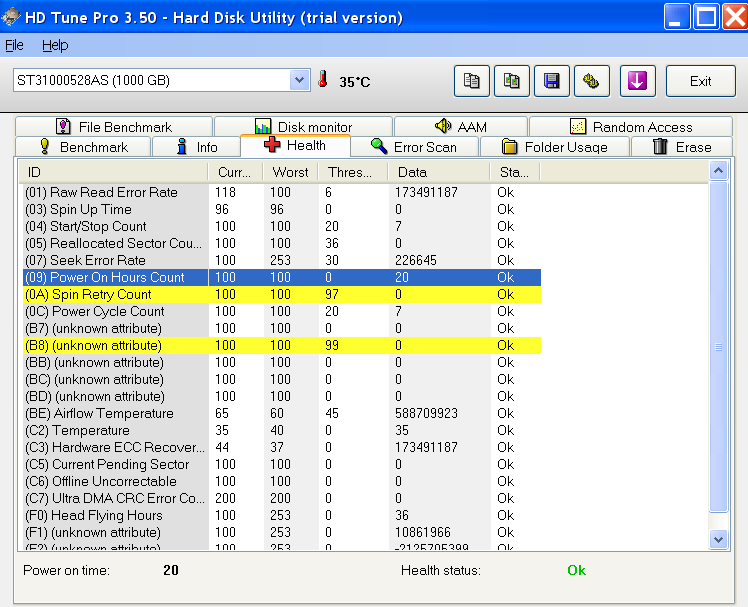The height and width of the screenshot is (607, 748).
Task: Sort by the ID column header
Action: point(114,172)
